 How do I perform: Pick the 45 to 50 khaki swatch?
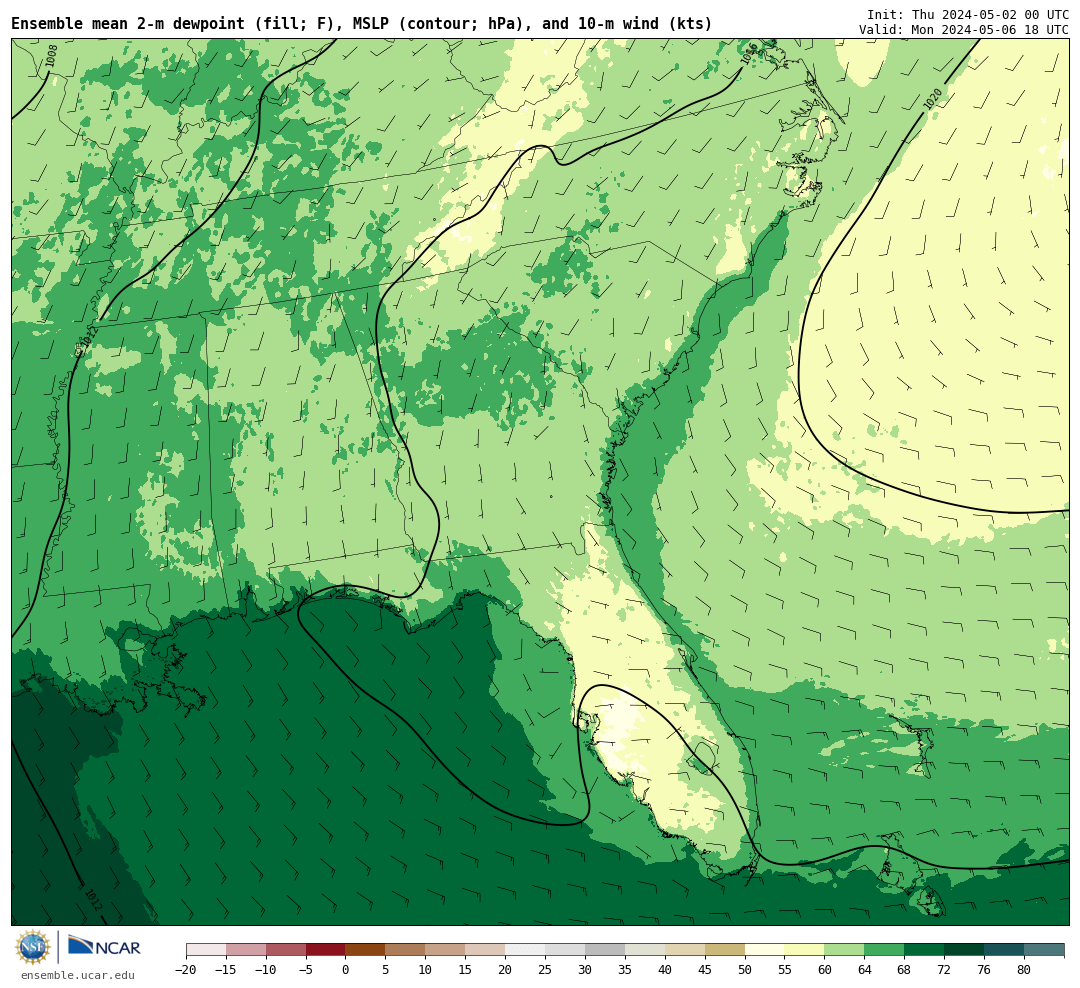click(x=725, y=950)
